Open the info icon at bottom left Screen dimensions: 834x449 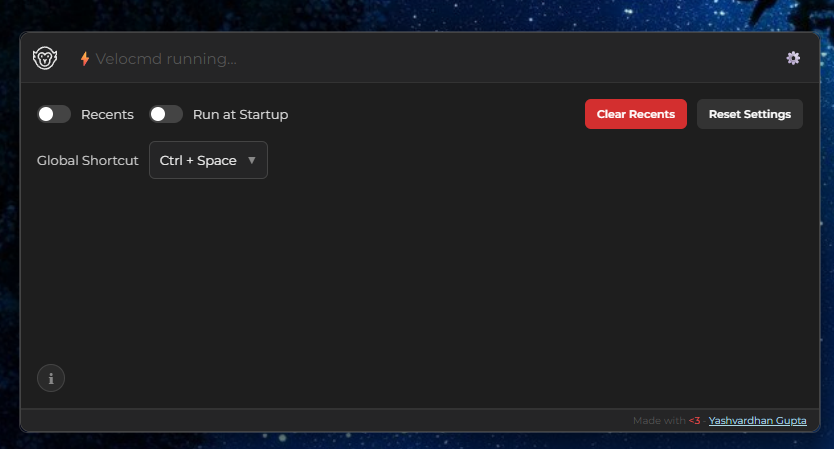51,378
